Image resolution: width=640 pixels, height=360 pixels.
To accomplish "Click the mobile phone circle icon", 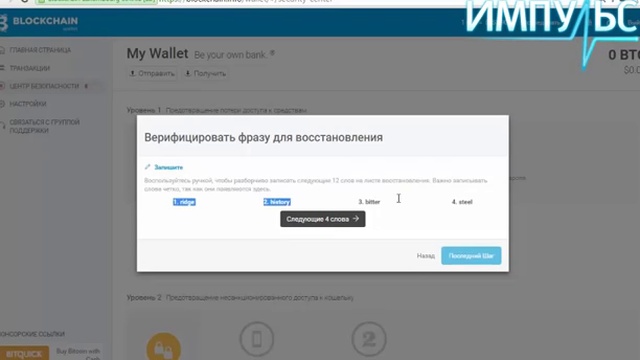I will 257,339.
